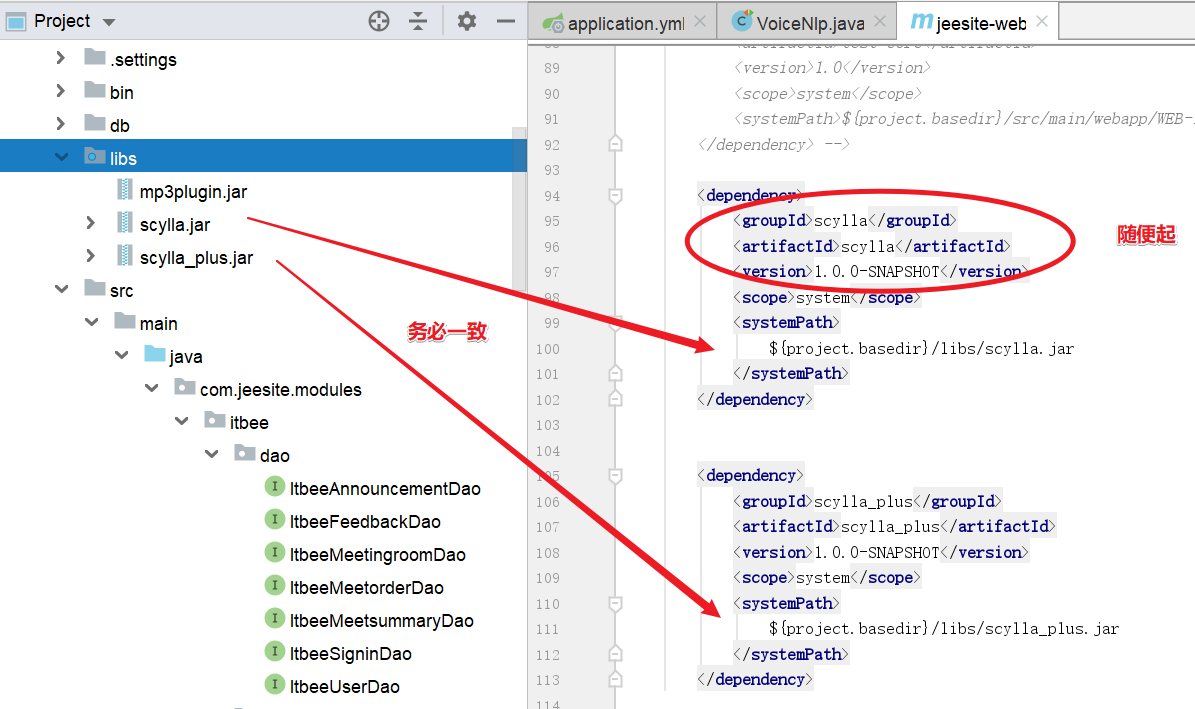Select the jeesite-web pom tab
The image size is (1195, 709).
[x=981, y=24]
